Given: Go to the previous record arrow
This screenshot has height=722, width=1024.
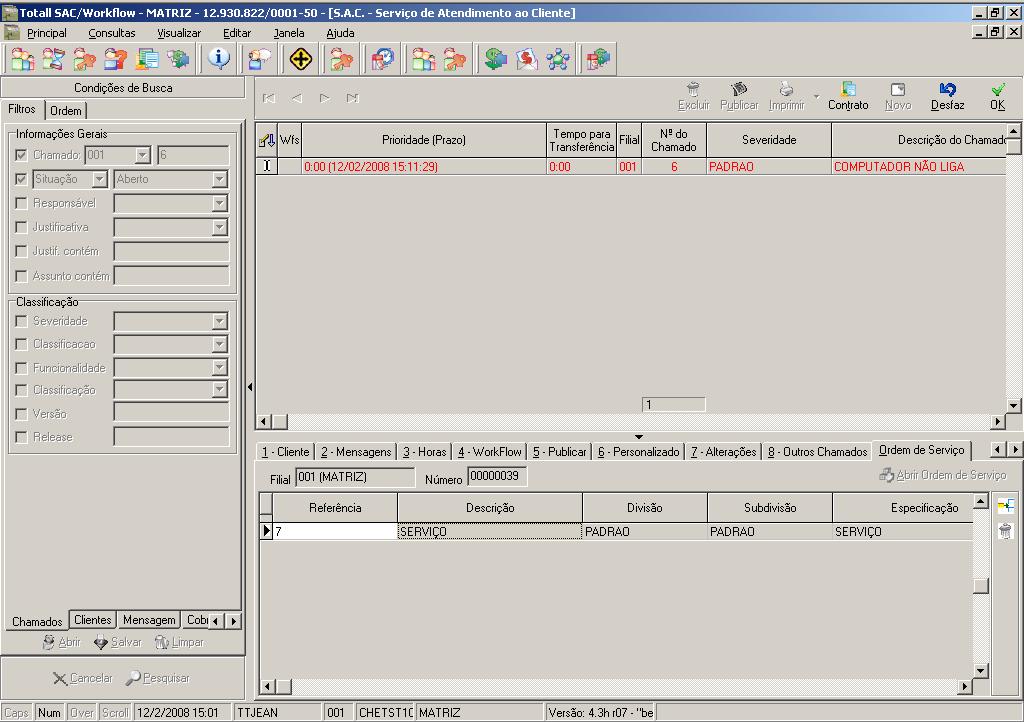Looking at the screenshot, I should coord(296,99).
